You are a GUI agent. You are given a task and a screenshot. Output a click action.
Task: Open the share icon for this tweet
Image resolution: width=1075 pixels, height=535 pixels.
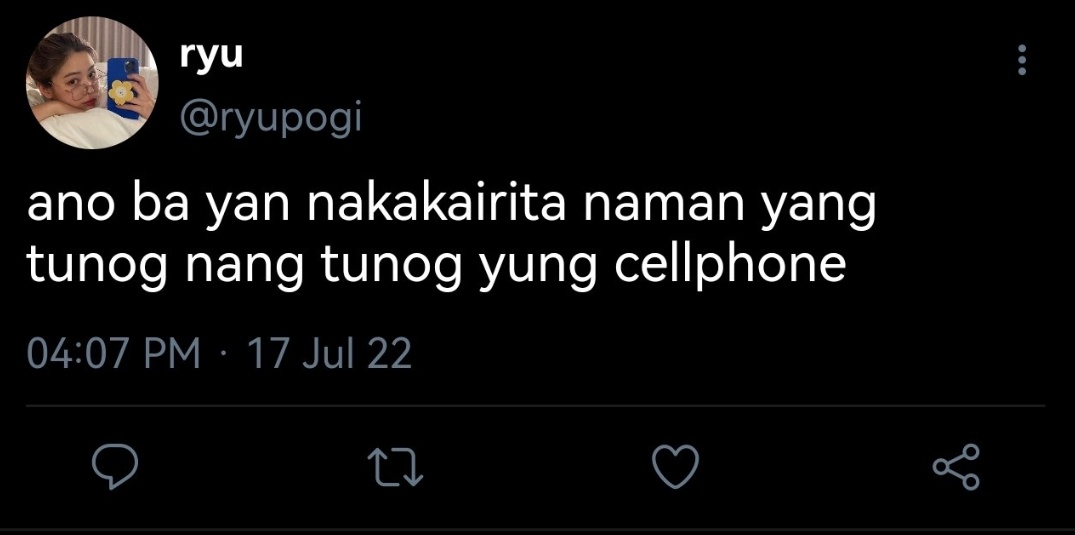pyautogui.click(x=956, y=466)
